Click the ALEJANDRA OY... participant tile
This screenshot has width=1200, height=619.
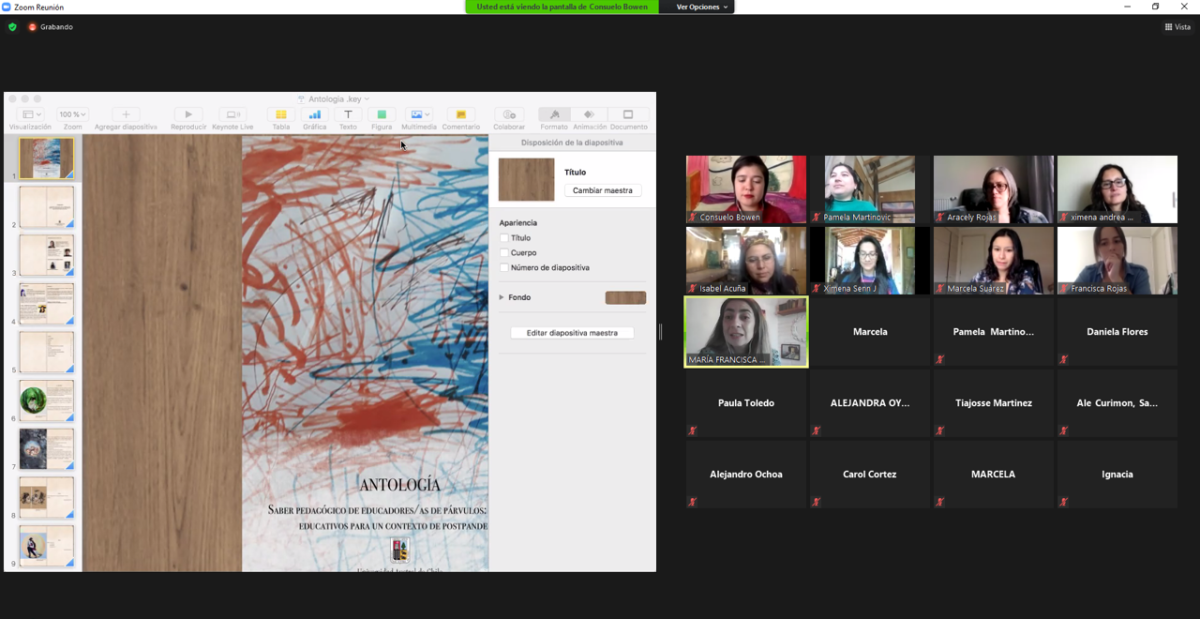[x=869, y=403]
